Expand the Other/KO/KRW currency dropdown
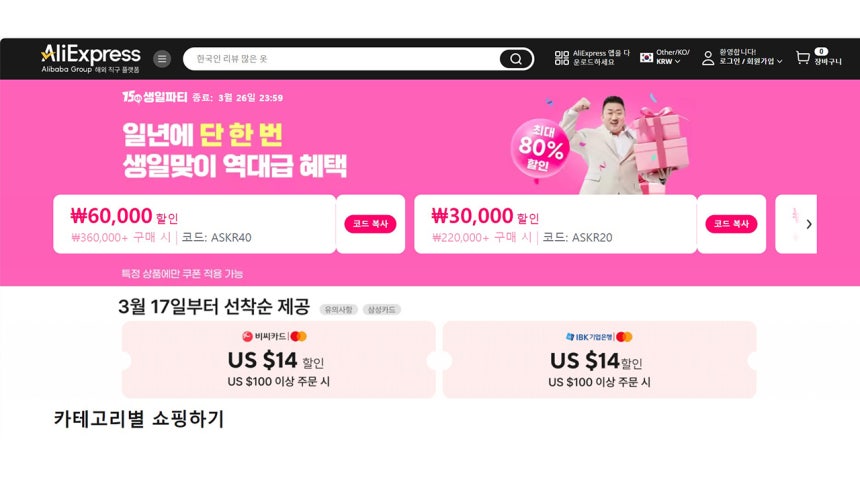860x484 pixels. click(x=672, y=57)
